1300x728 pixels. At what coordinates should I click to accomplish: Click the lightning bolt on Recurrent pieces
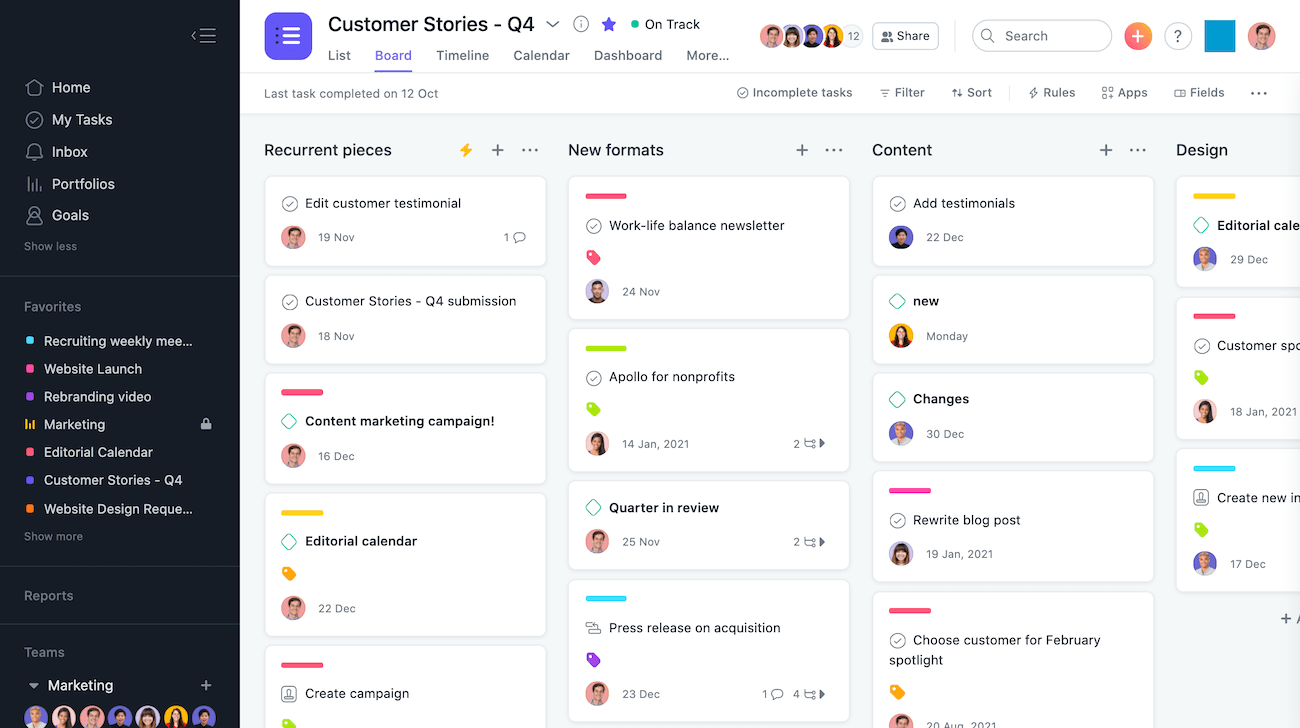tap(466, 150)
